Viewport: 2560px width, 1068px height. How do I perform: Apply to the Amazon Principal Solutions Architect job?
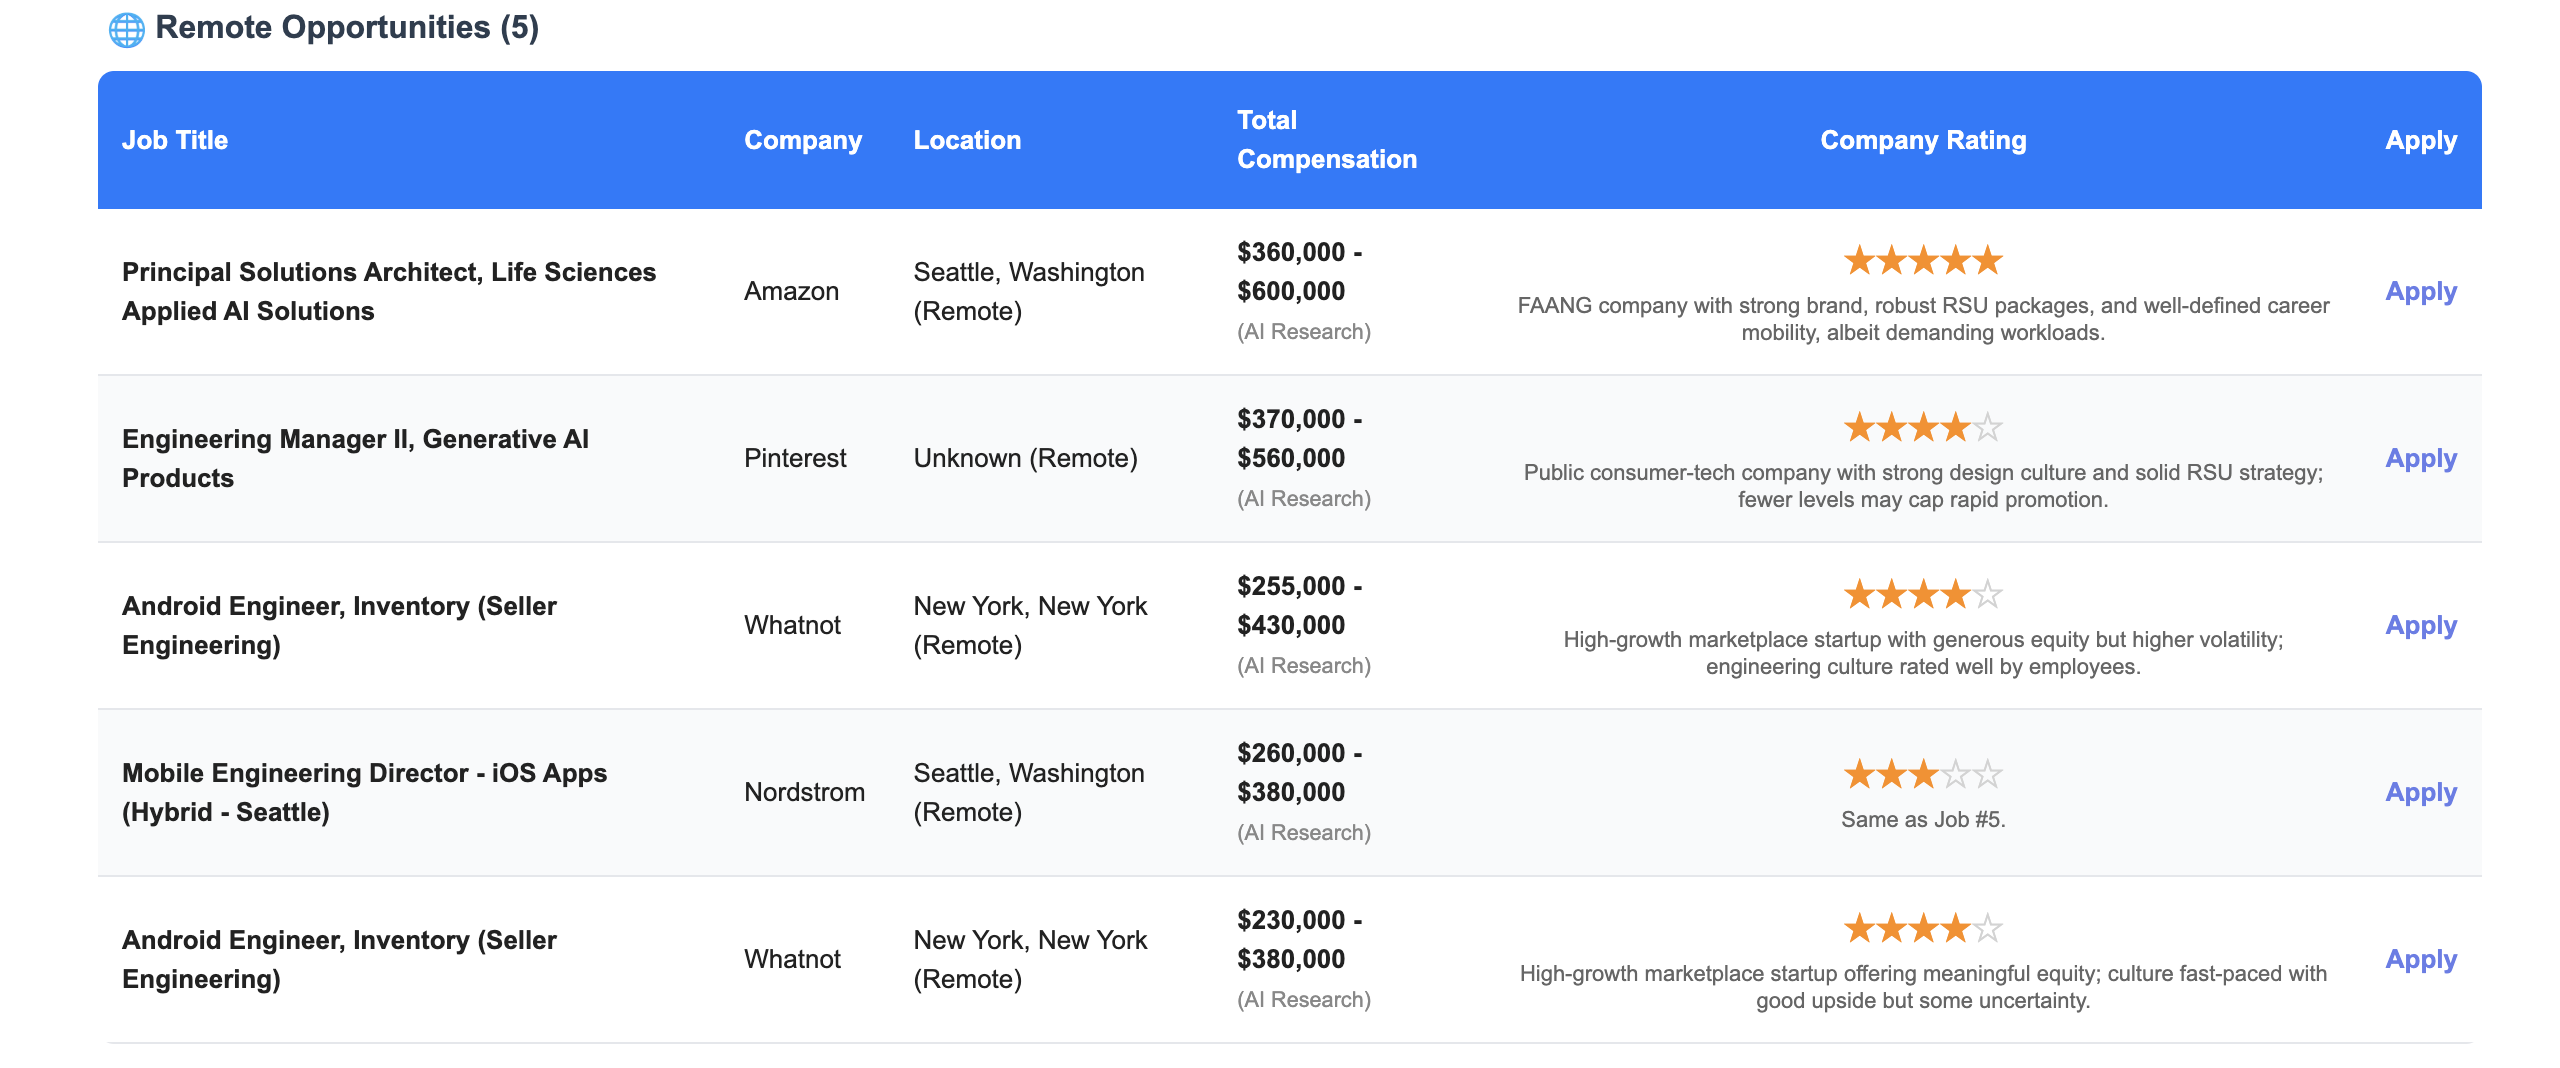click(2421, 291)
